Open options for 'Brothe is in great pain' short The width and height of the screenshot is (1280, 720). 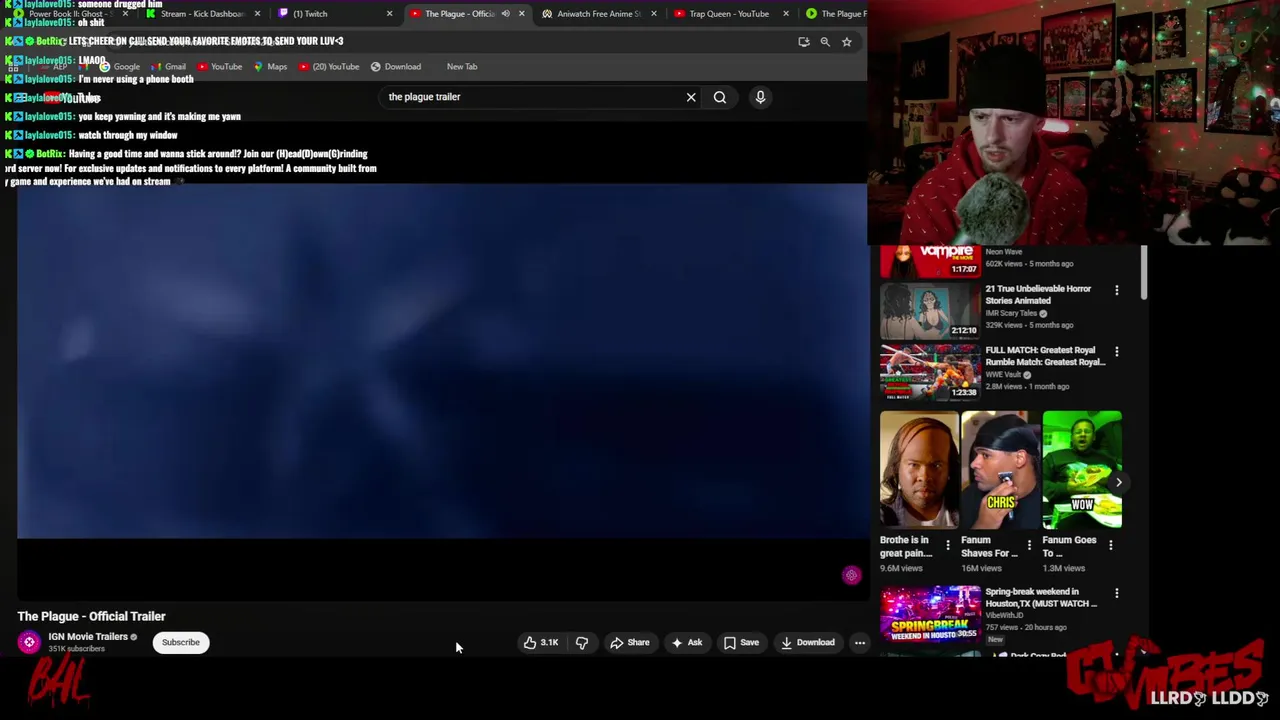pos(948,545)
